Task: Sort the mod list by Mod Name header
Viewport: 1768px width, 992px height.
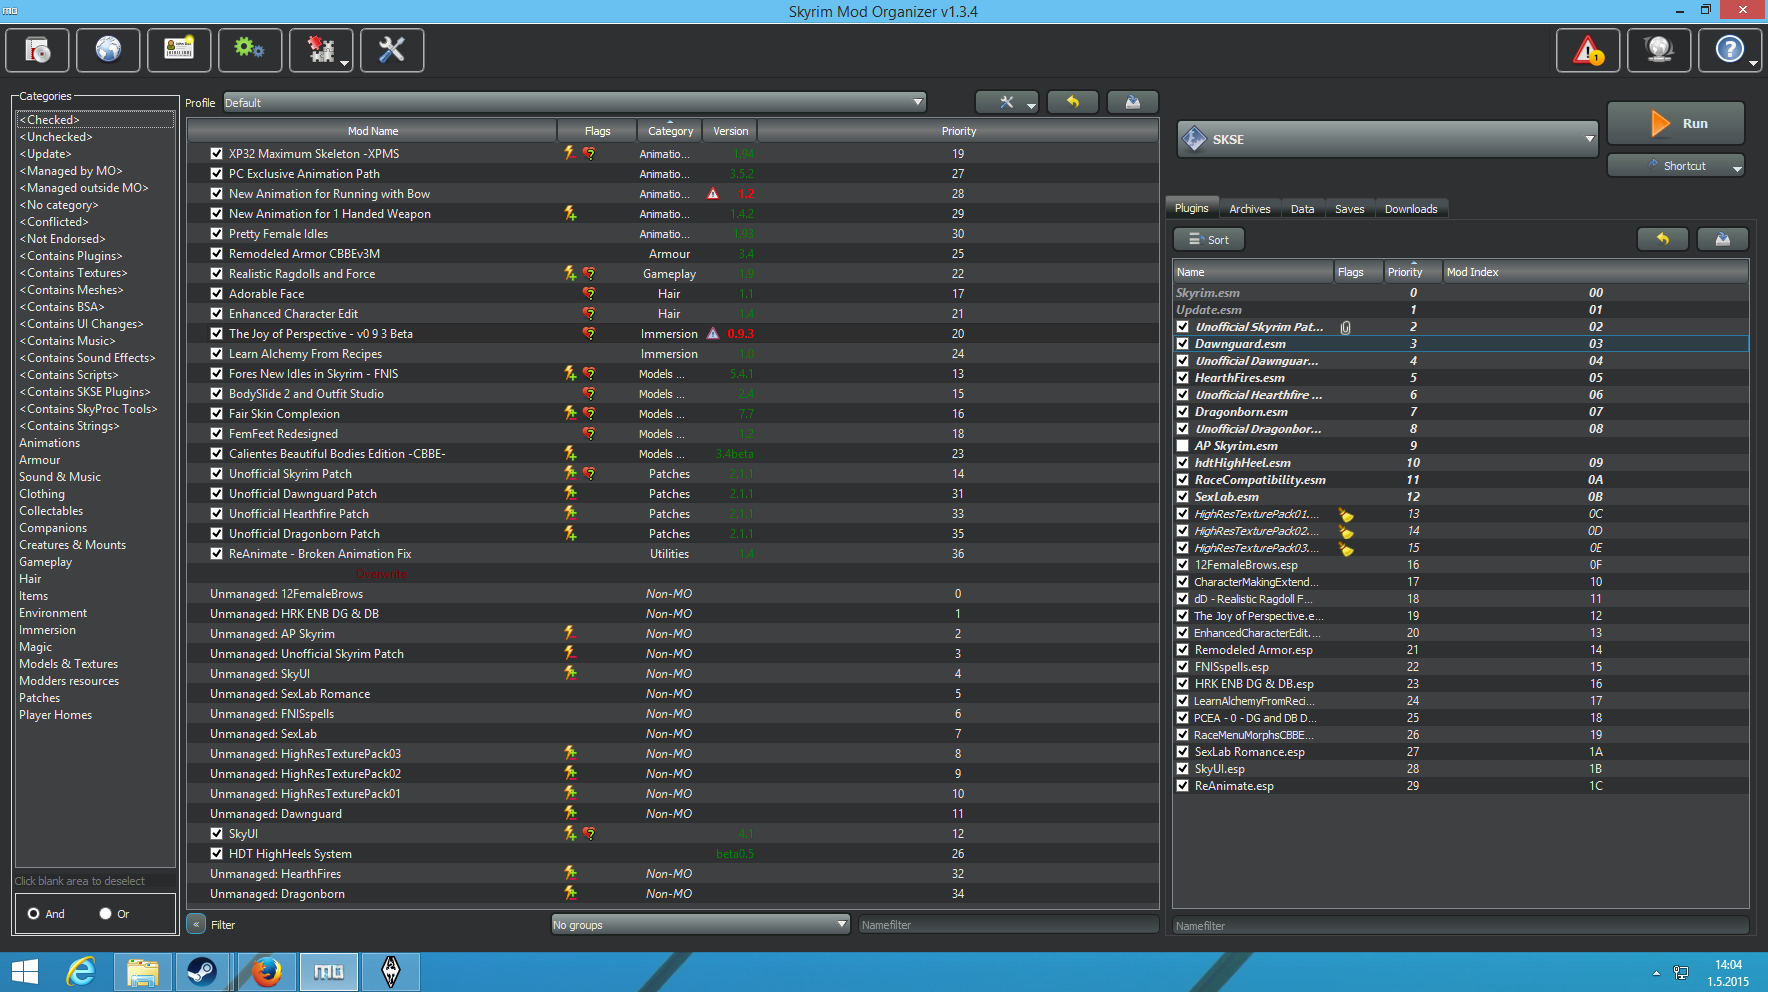Action: tap(372, 131)
